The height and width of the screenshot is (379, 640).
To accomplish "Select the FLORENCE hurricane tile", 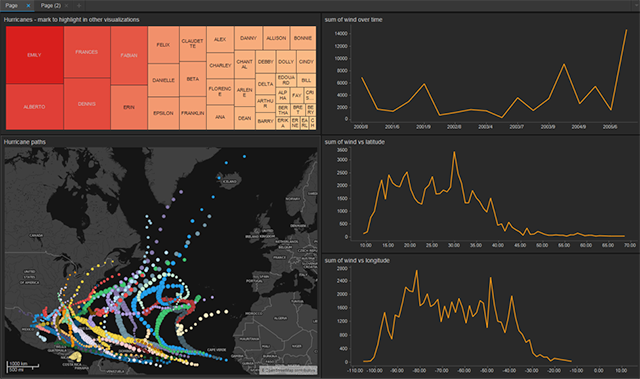I will 220,91.
